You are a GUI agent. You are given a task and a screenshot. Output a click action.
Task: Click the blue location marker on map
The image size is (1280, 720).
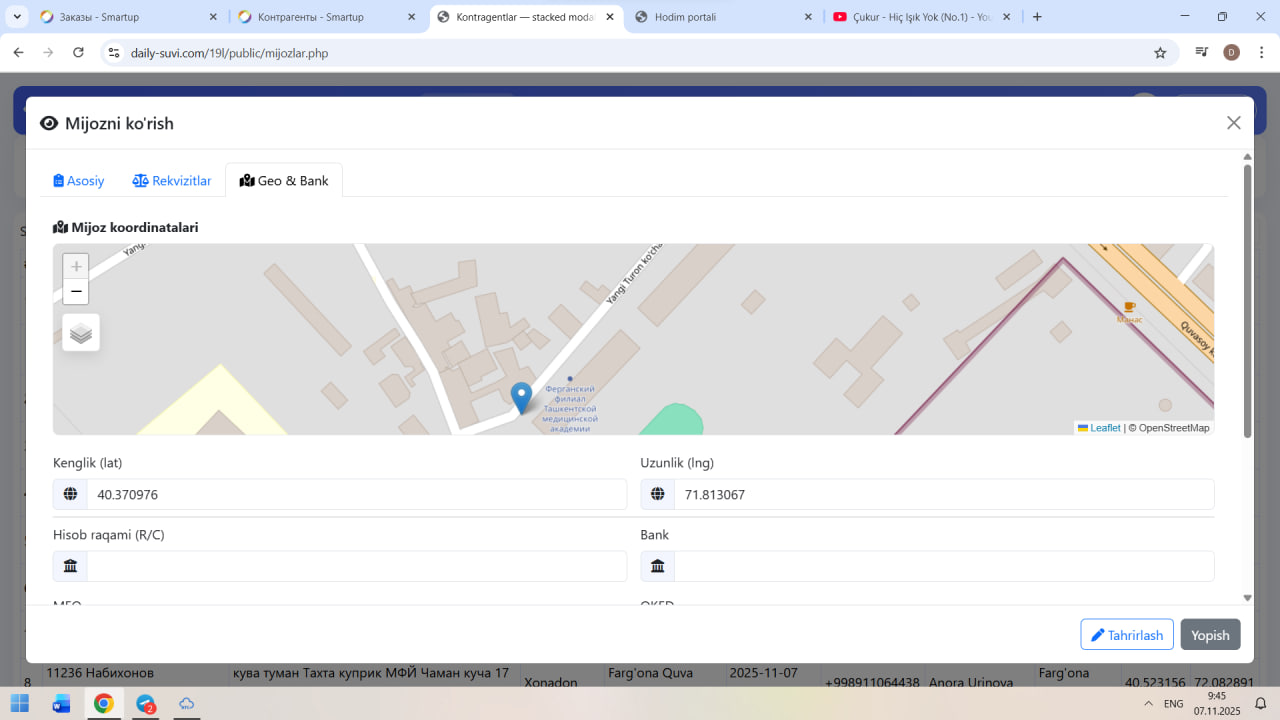pyautogui.click(x=521, y=396)
